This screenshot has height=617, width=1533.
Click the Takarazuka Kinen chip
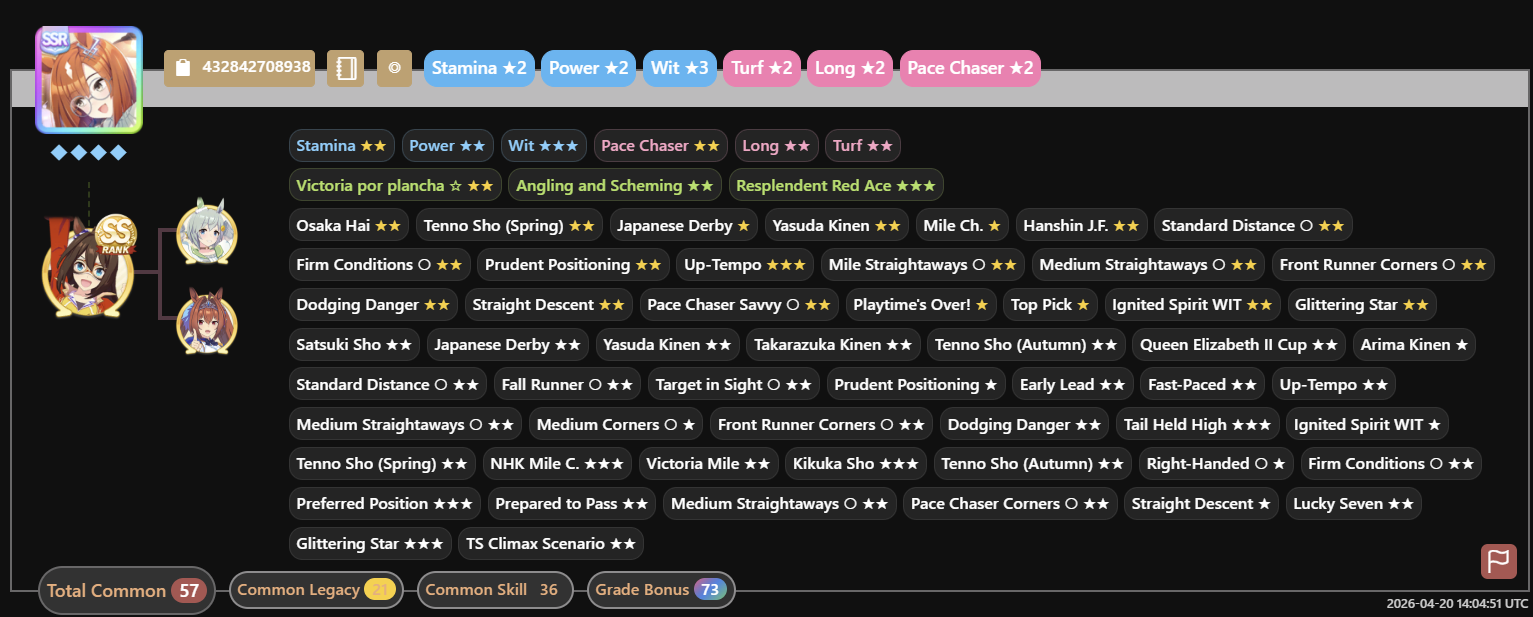tap(833, 344)
